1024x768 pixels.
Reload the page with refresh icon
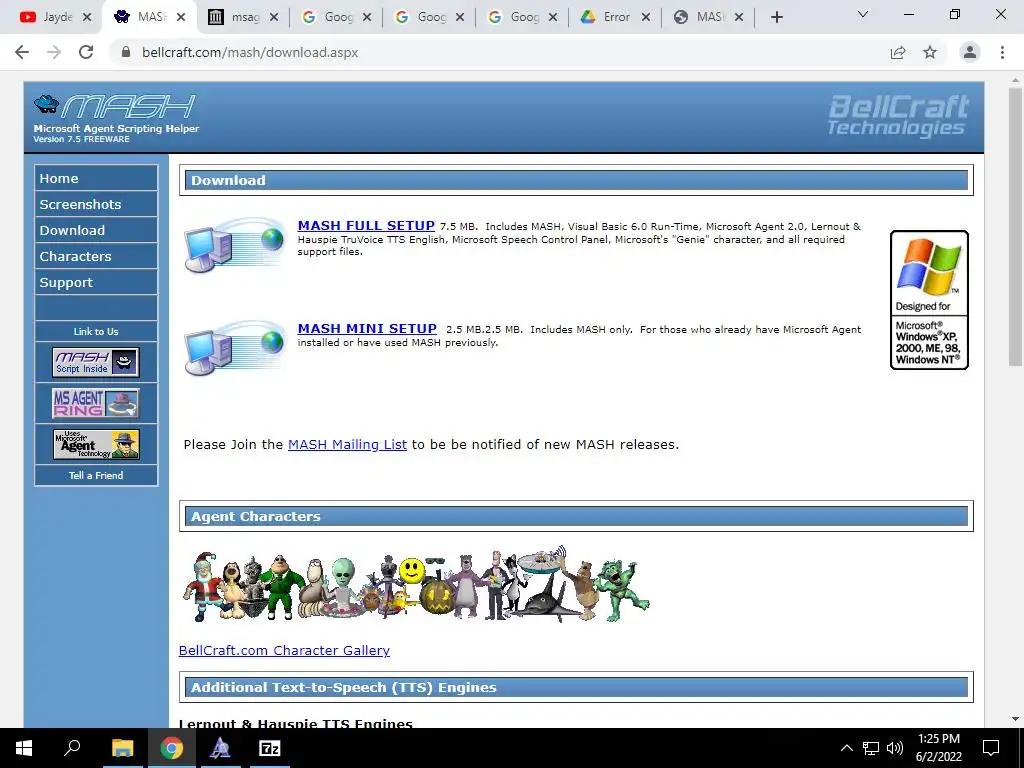pos(86,52)
